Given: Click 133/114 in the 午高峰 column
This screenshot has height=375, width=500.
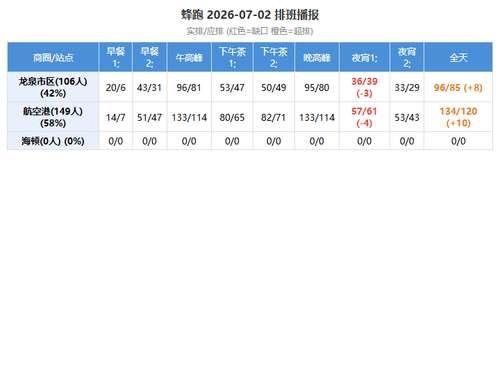Looking at the screenshot, I should [x=189, y=117].
